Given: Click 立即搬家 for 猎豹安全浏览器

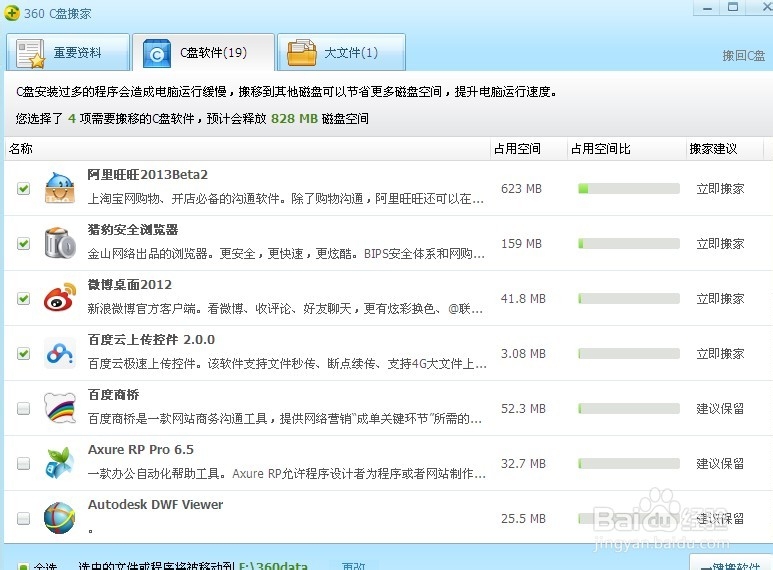Looking at the screenshot, I should 720,244.
